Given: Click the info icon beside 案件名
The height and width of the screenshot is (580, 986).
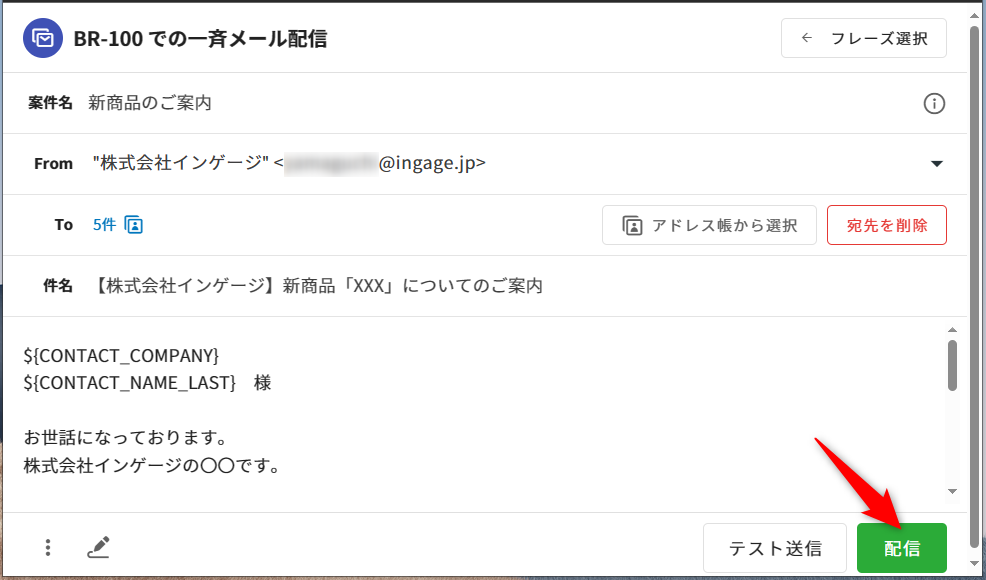Looking at the screenshot, I should pos(934,103).
